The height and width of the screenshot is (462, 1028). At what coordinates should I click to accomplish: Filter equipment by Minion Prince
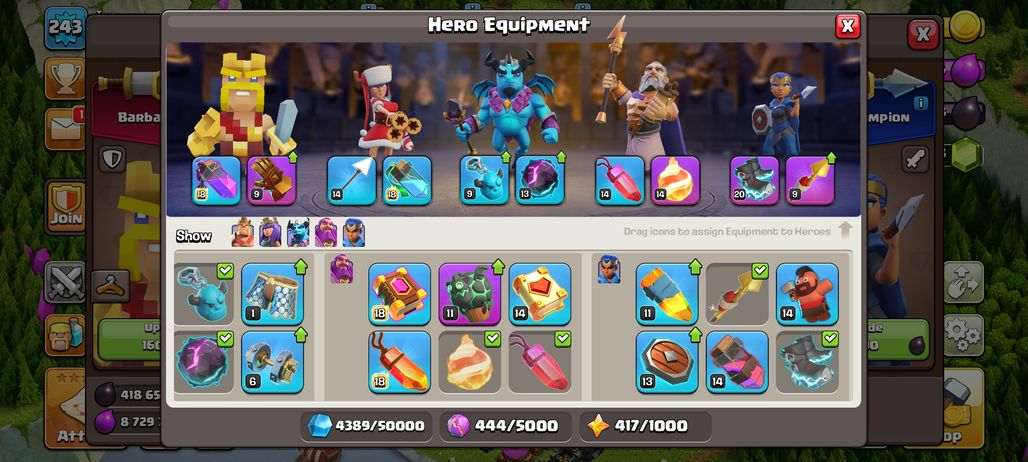(x=298, y=233)
